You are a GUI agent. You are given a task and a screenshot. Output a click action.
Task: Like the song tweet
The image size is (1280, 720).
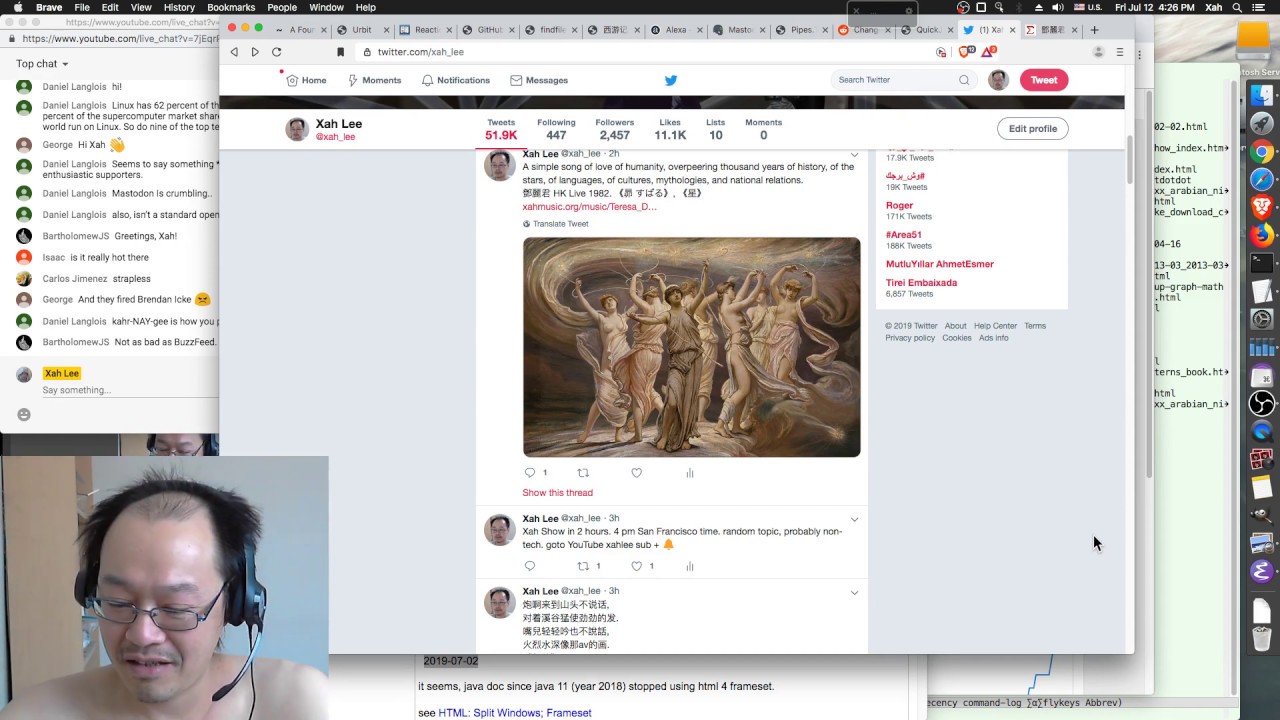[x=636, y=473]
